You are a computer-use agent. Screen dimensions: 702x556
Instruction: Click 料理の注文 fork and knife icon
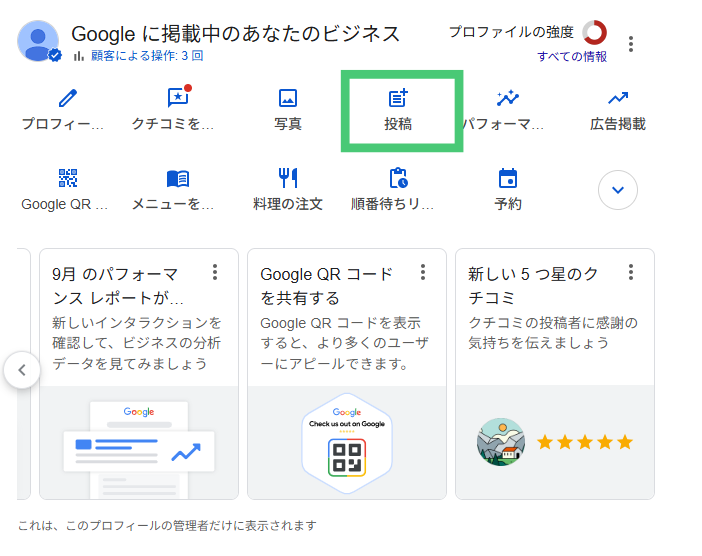(x=288, y=178)
